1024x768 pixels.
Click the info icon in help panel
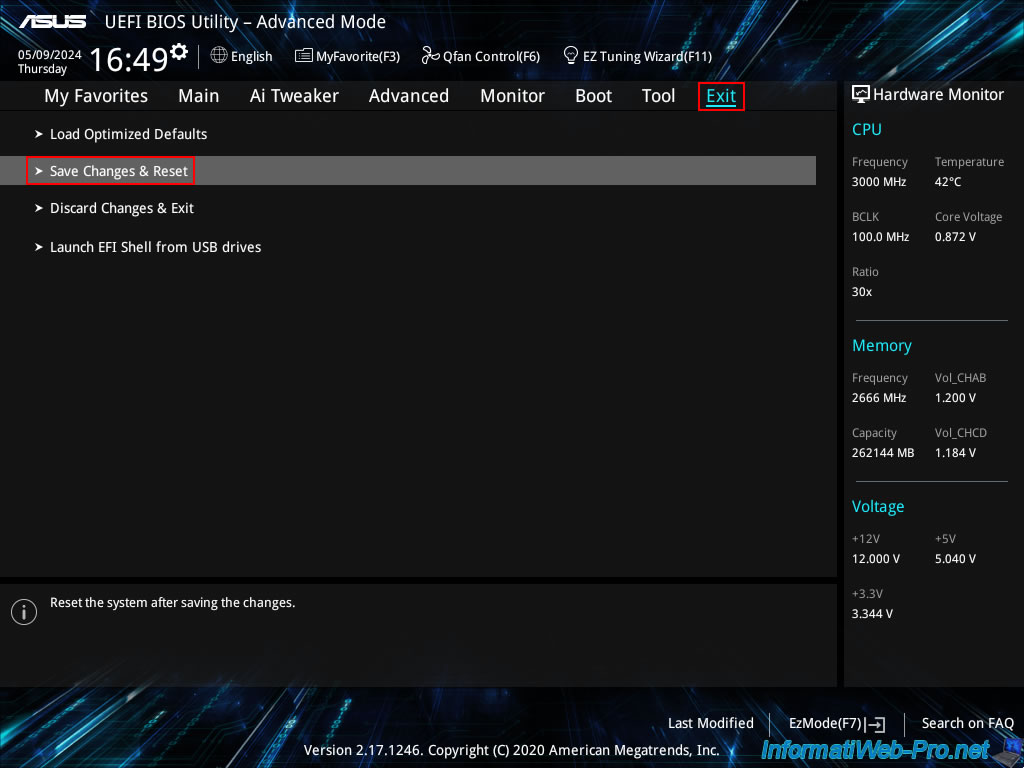tap(23, 612)
